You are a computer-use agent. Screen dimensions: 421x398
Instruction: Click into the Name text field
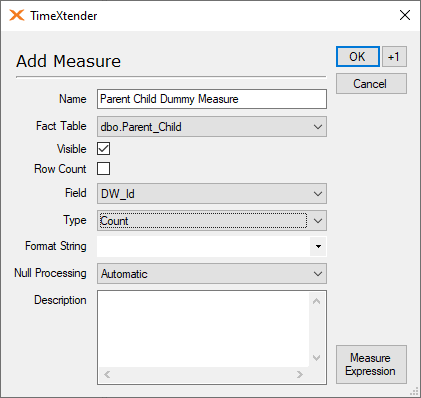(x=212, y=99)
